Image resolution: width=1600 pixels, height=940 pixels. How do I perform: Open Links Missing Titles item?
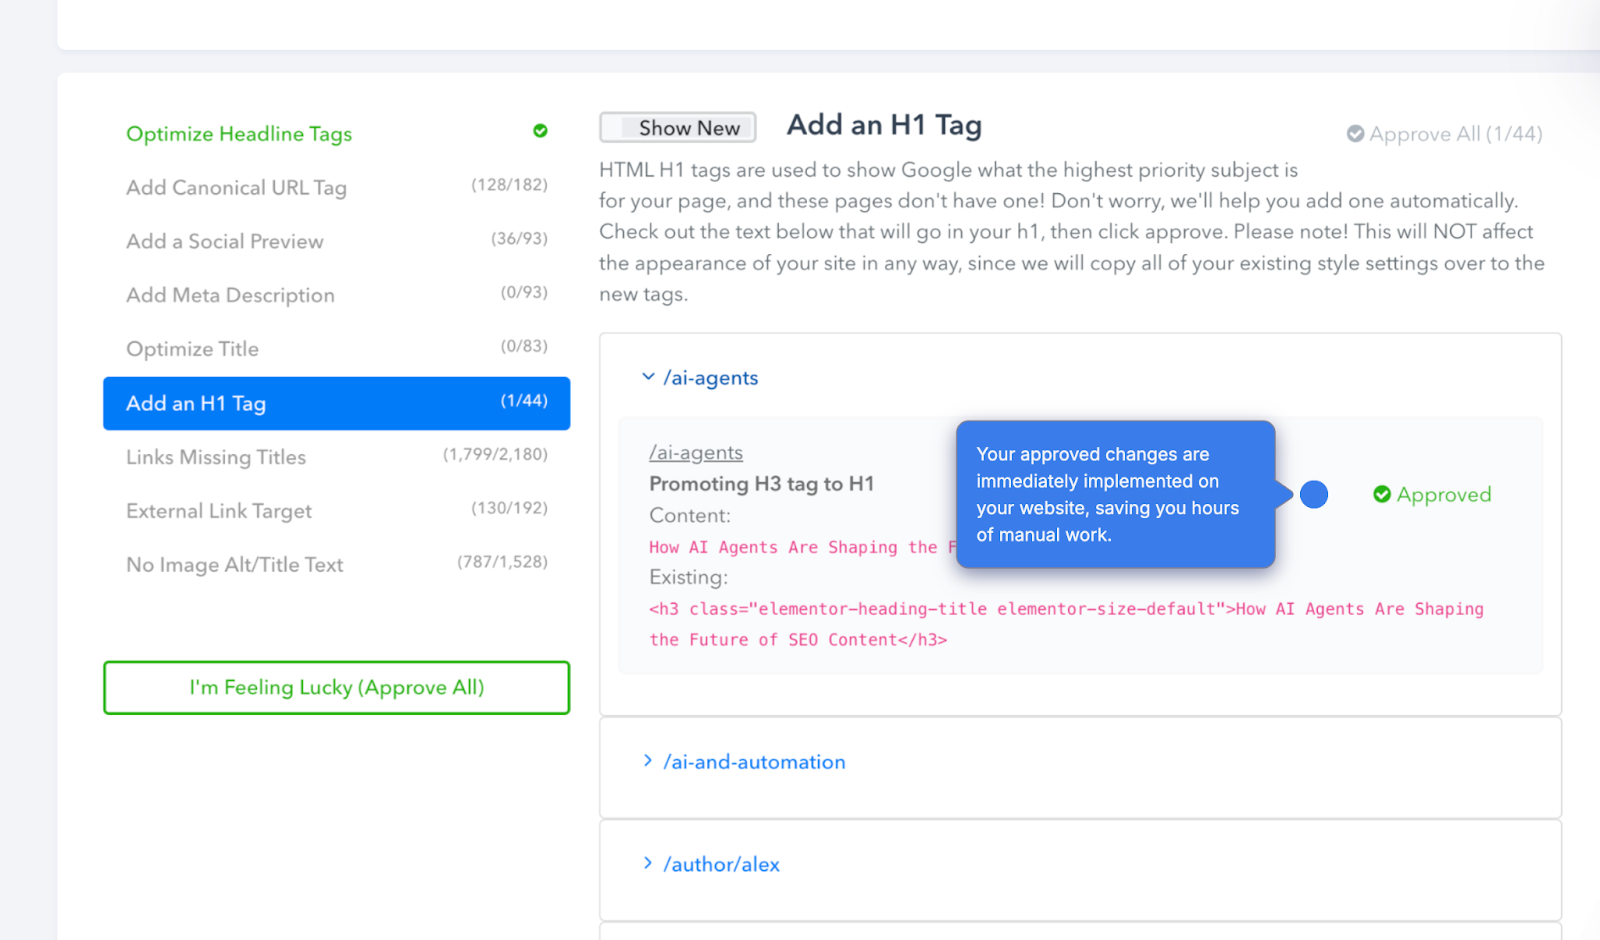pos(336,457)
